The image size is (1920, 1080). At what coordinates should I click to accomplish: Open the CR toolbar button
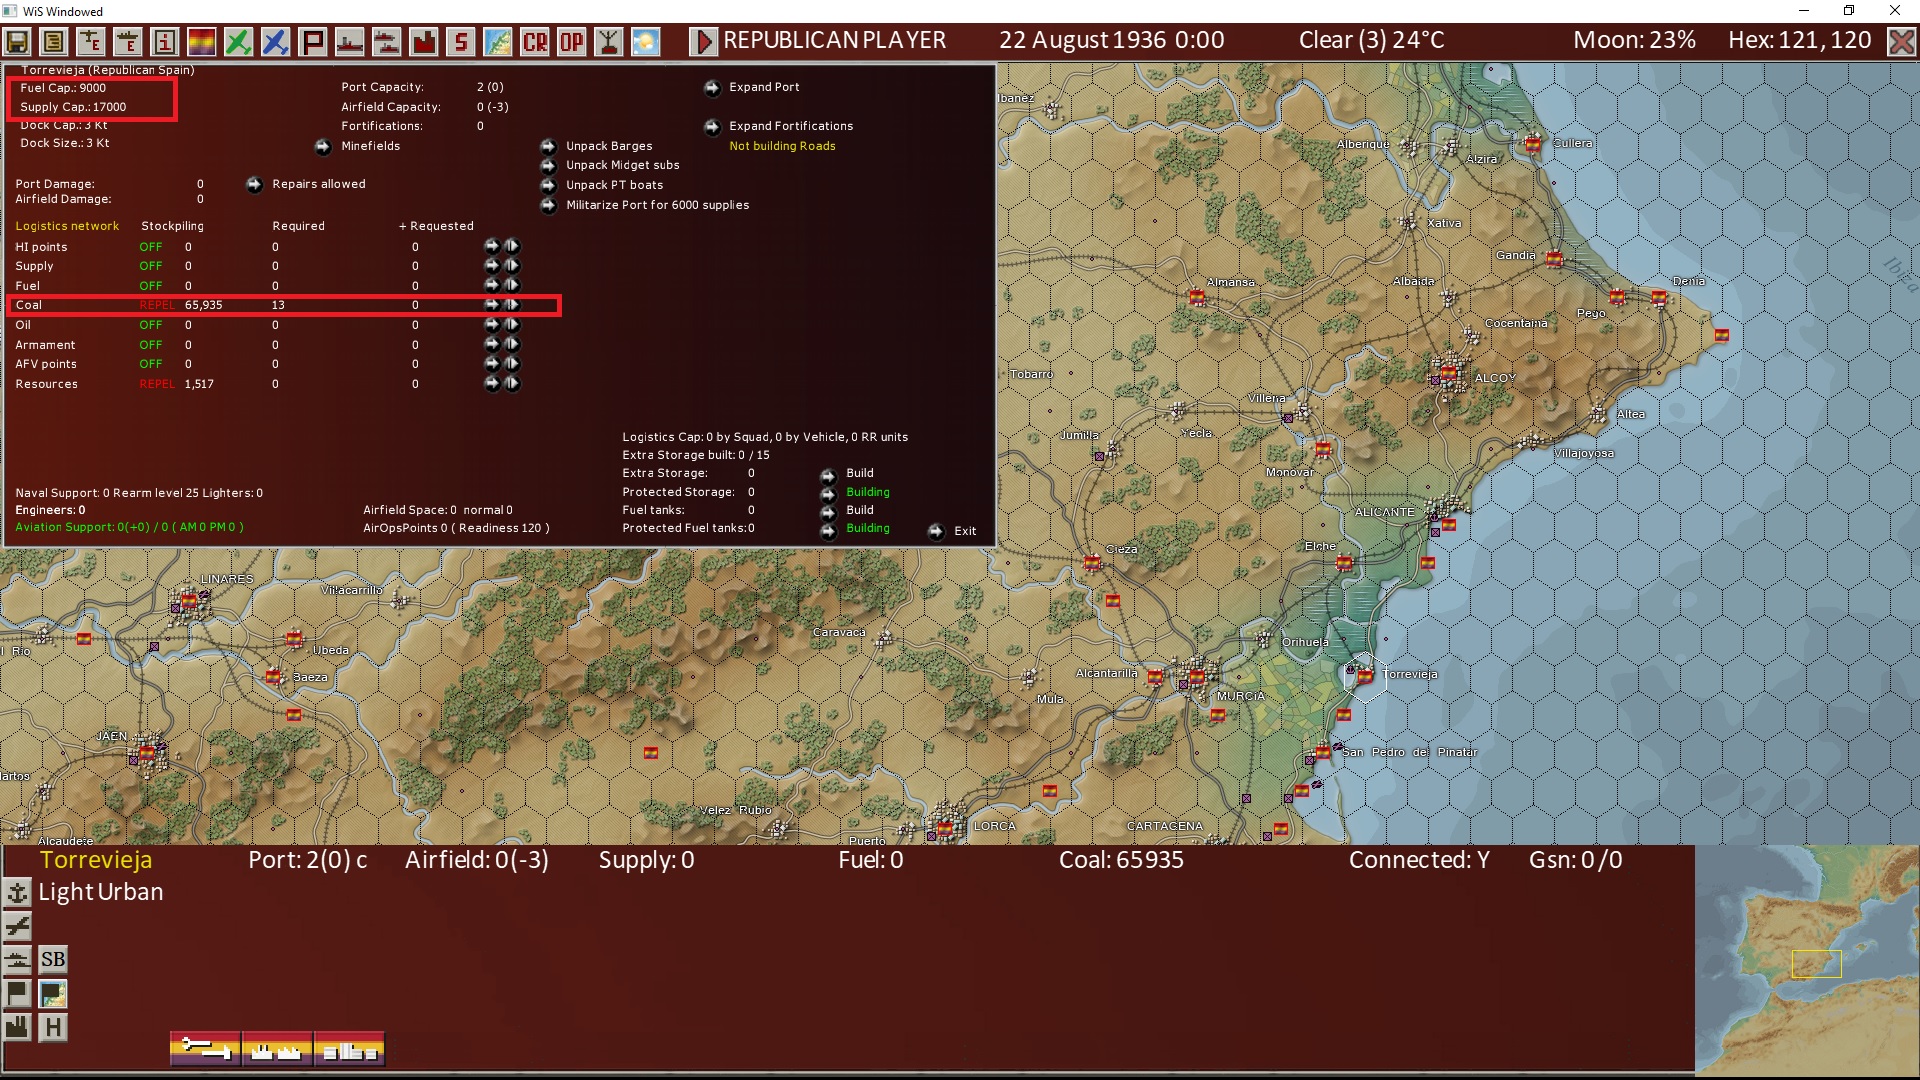[x=535, y=42]
